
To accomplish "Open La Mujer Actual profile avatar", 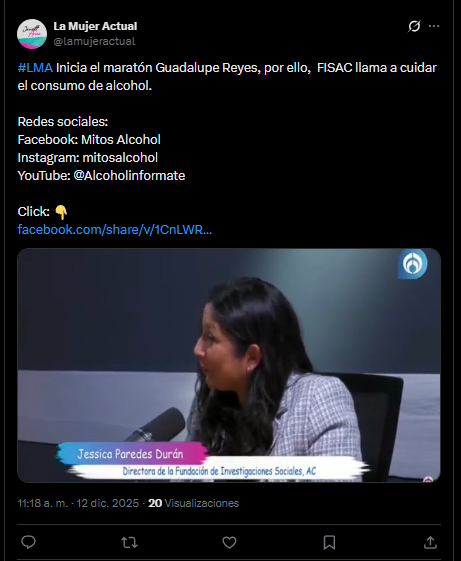I will coord(32,34).
